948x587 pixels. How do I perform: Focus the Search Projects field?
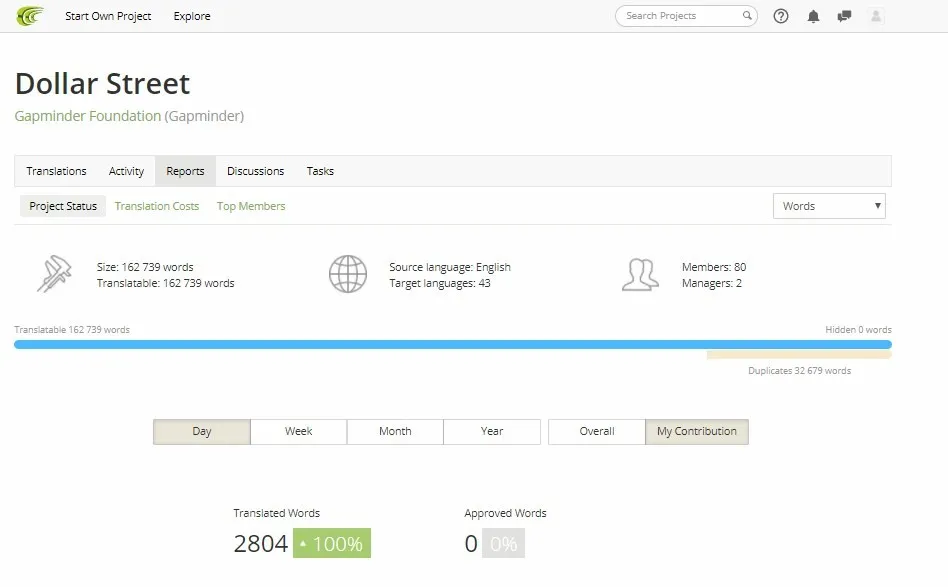click(x=686, y=16)
